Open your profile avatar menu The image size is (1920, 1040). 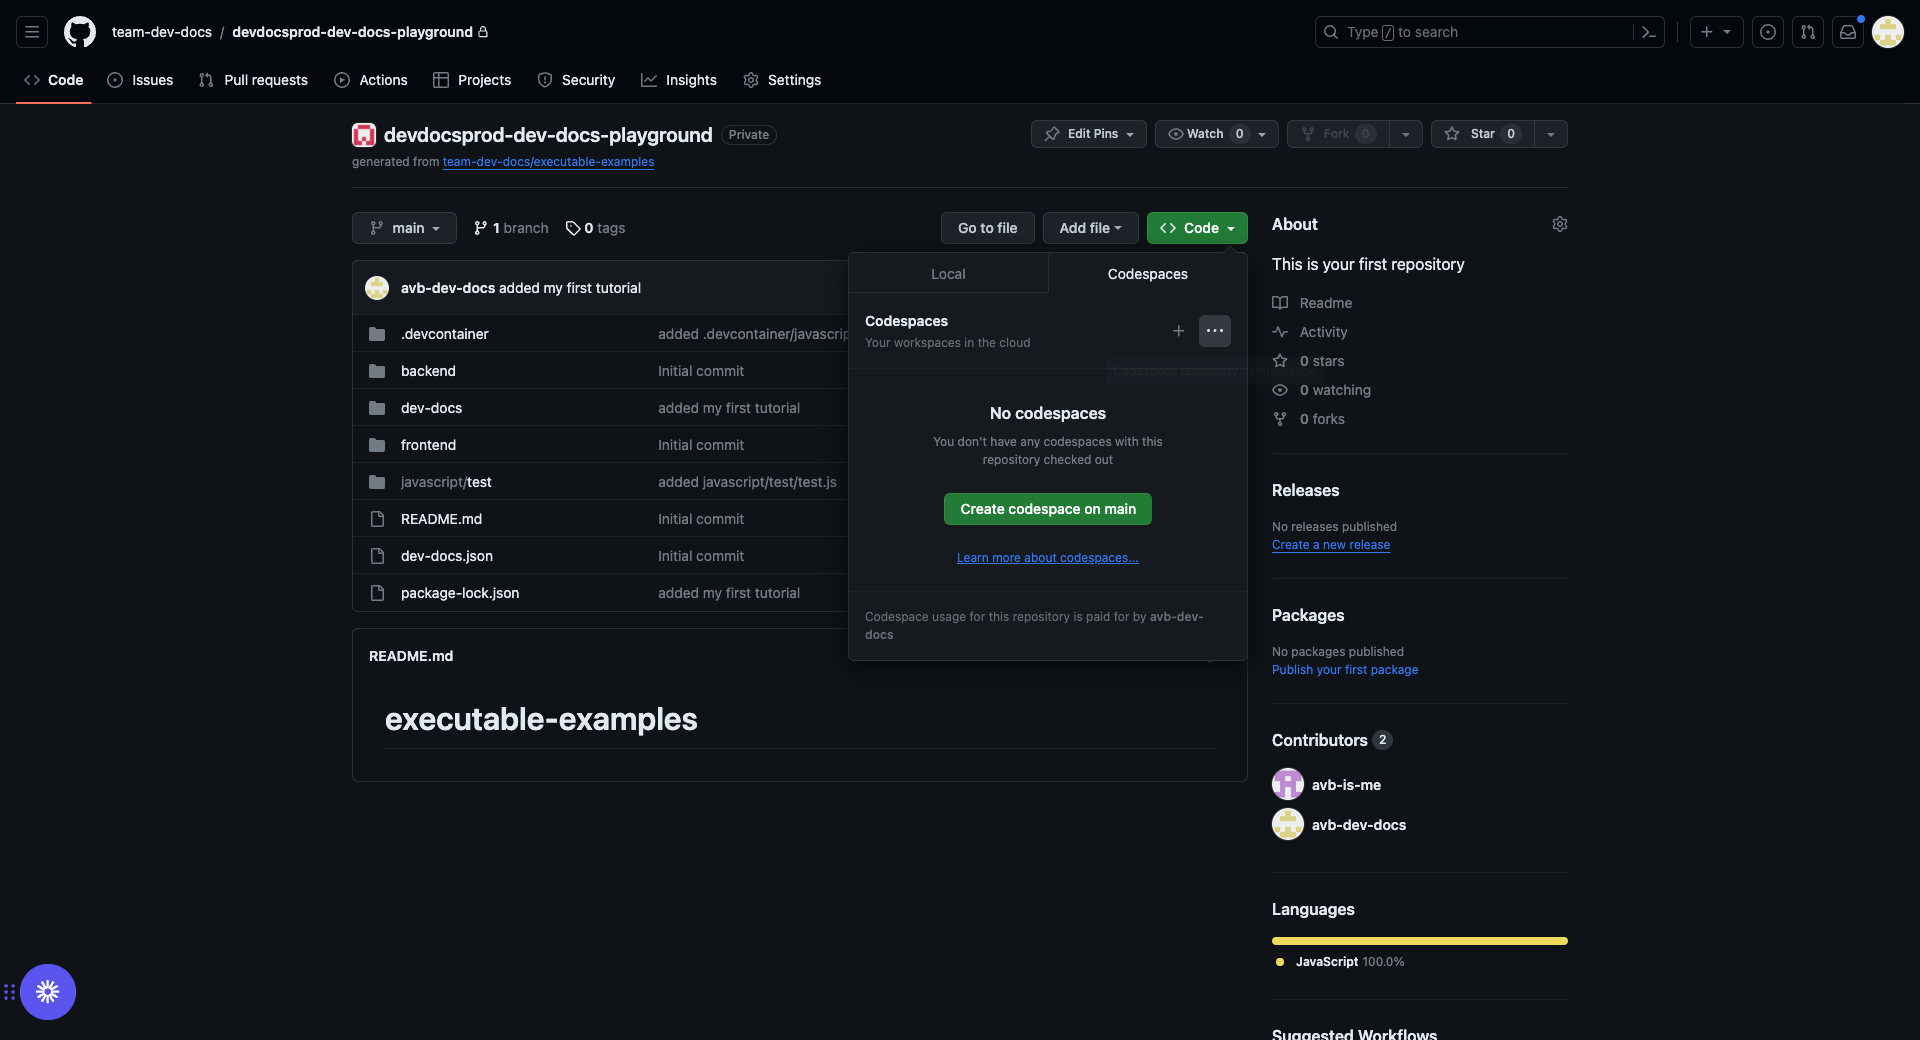(x=1889, y=32)
